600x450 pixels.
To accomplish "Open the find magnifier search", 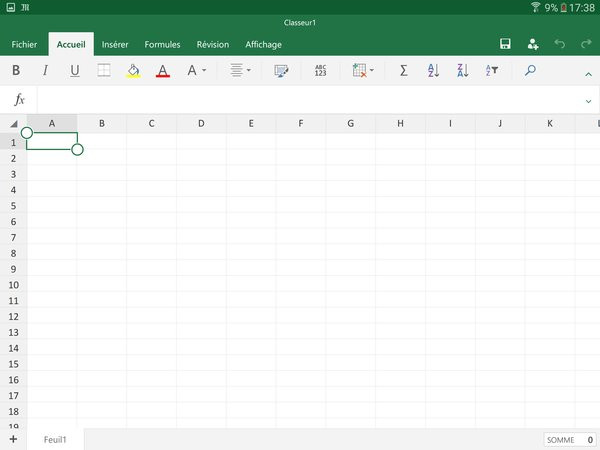I will 530,70.
